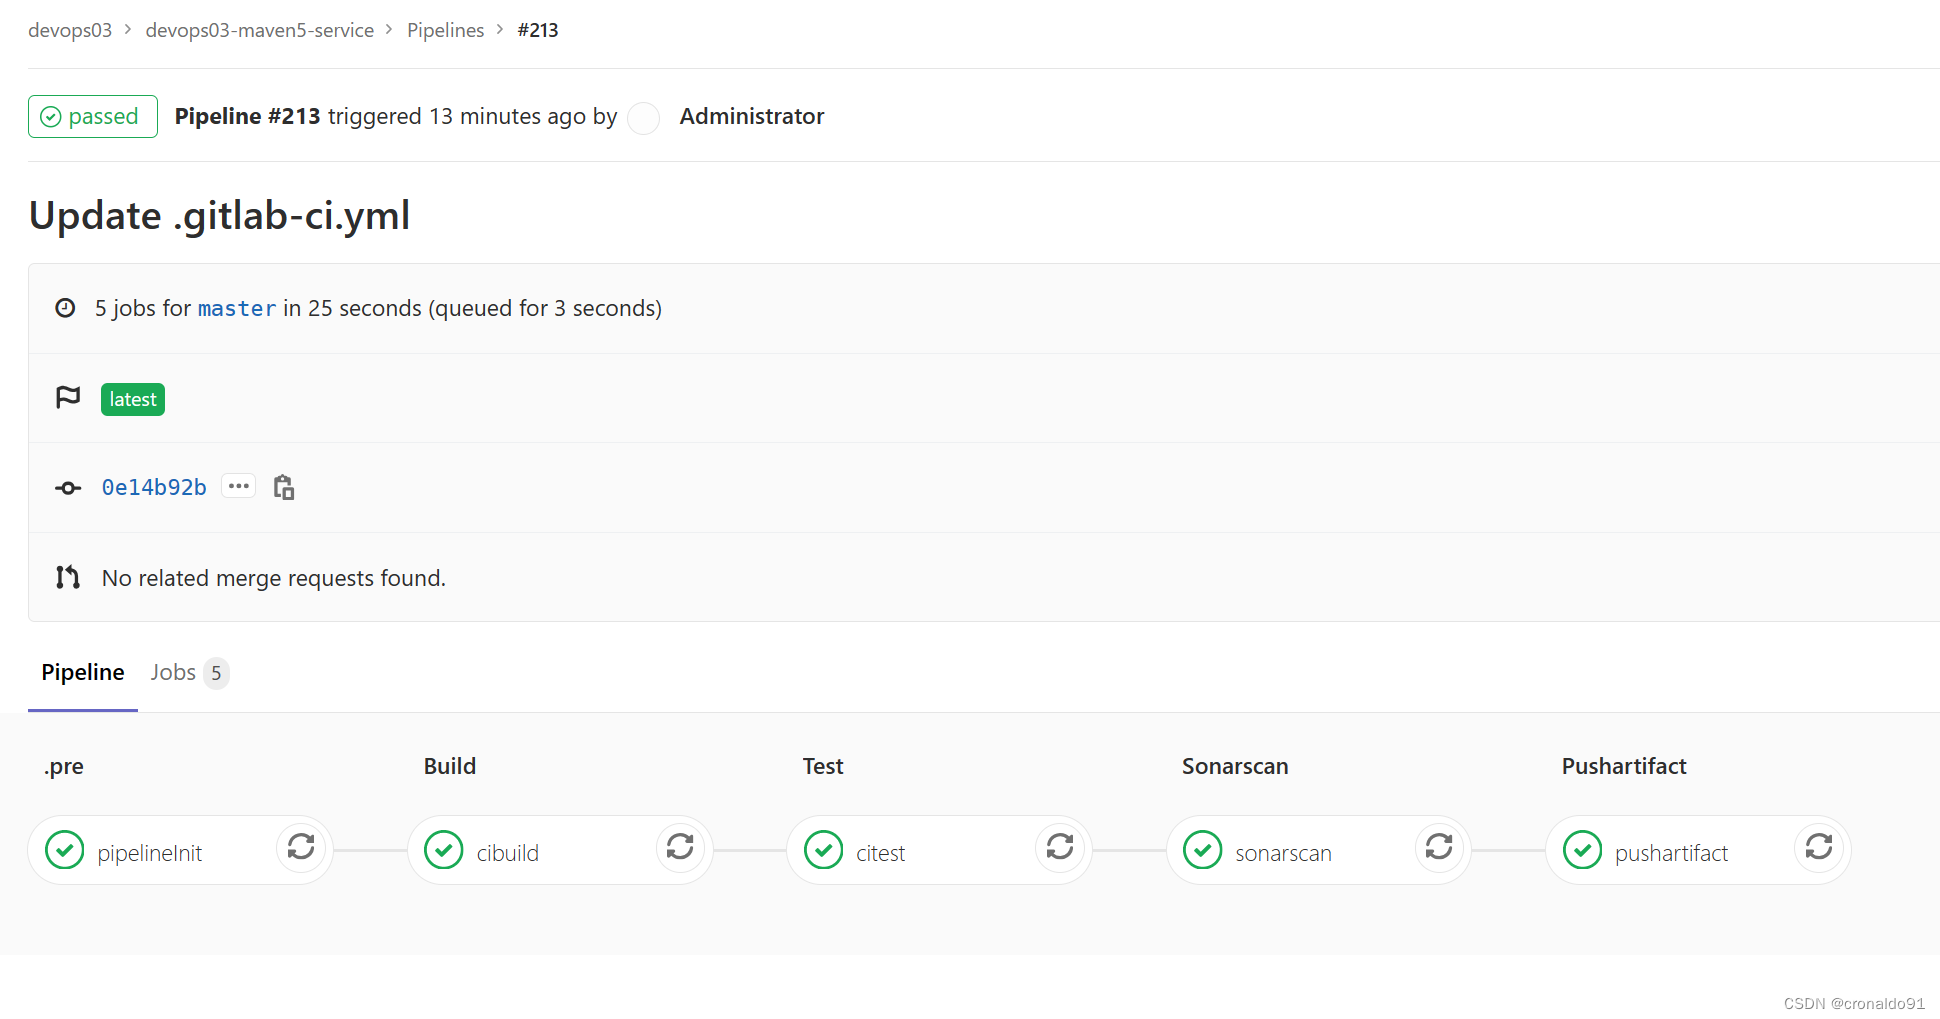Open the master branch link
The height and width of the screenshot is (1019, 1940).
tap(236, 308)
